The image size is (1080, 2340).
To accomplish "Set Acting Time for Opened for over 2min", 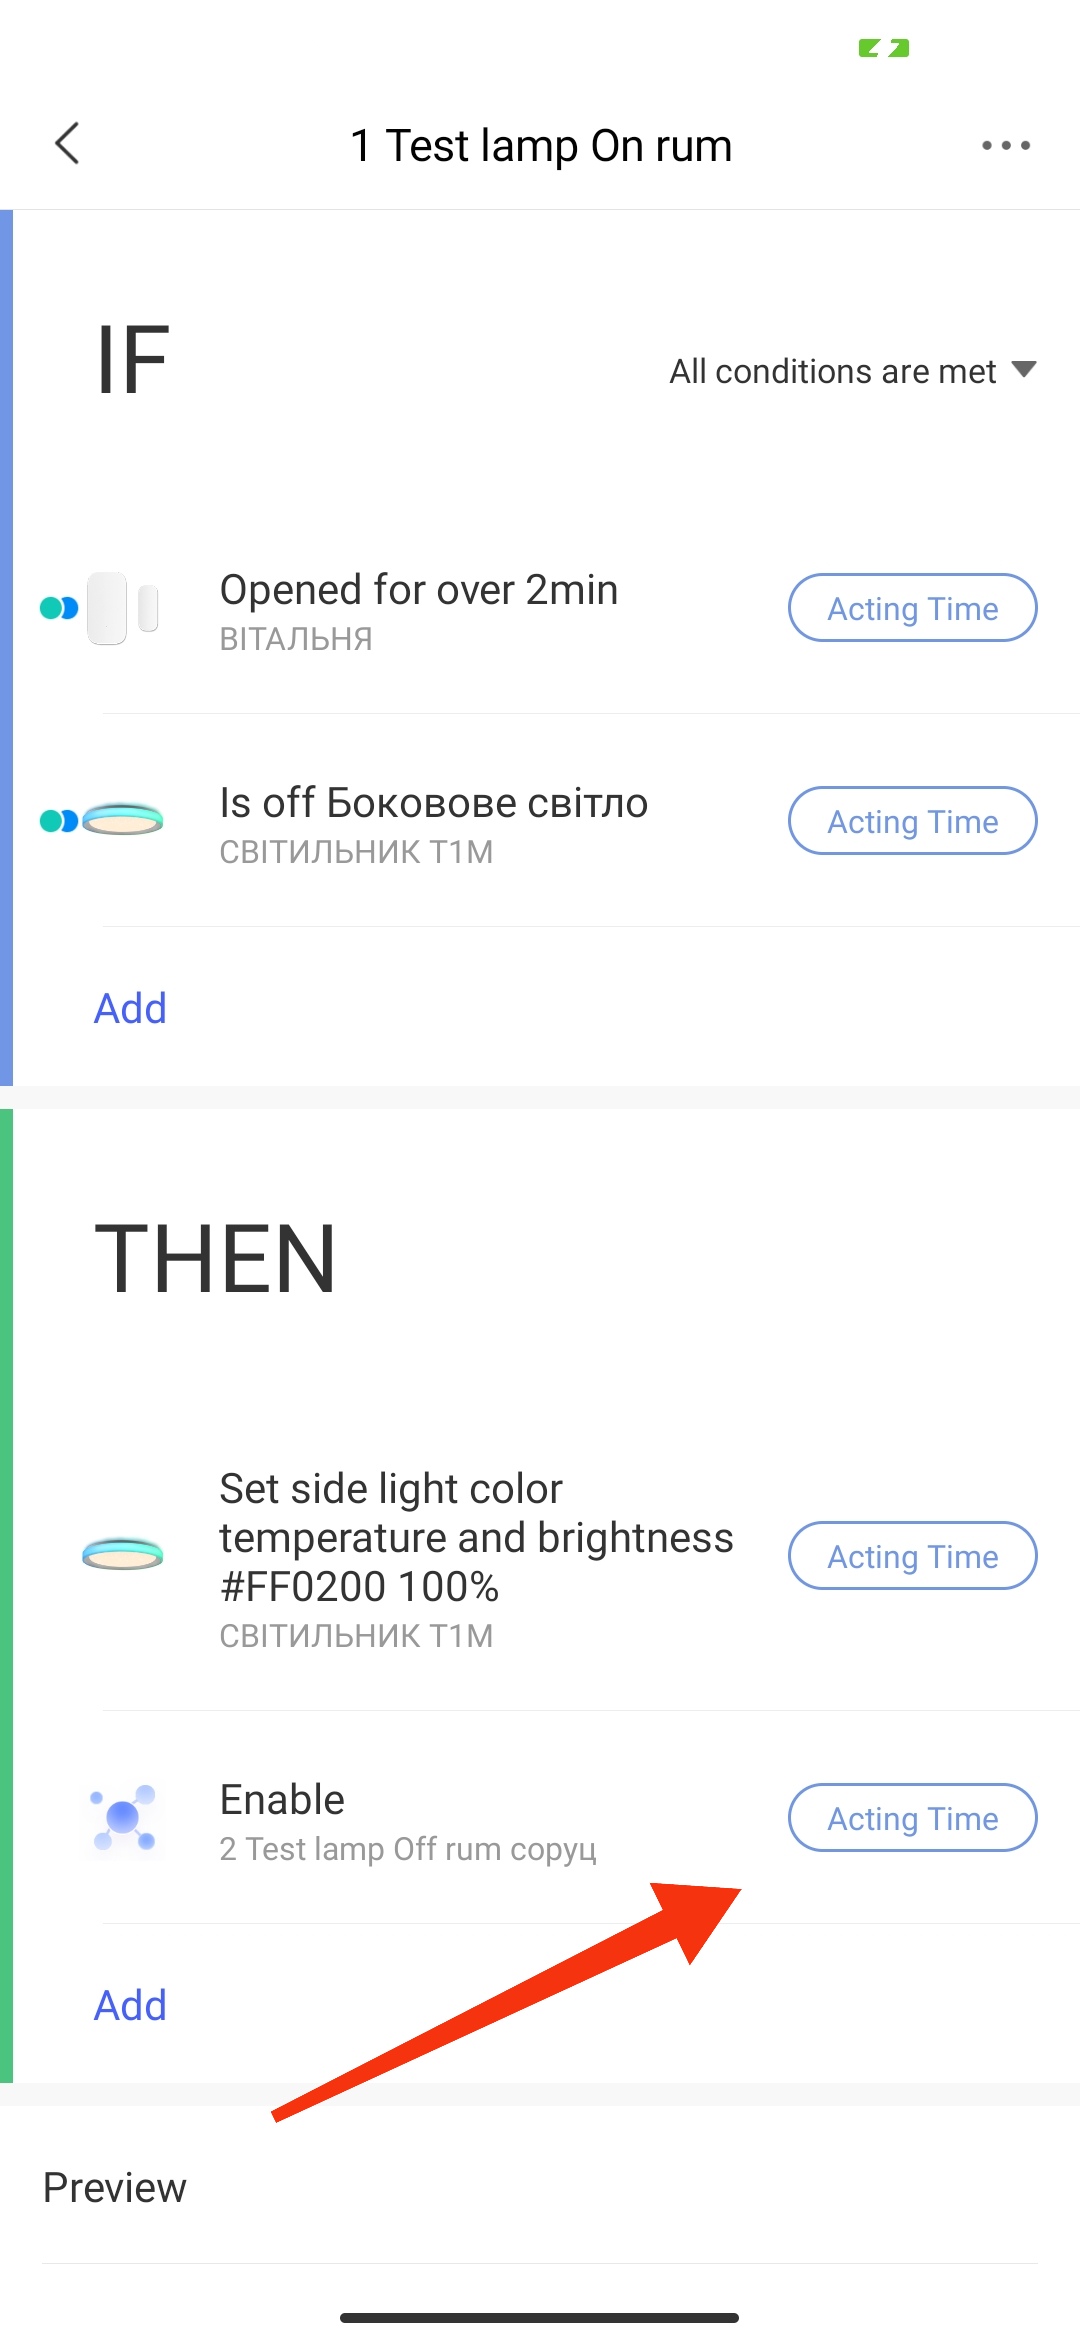I will point(912,608).
